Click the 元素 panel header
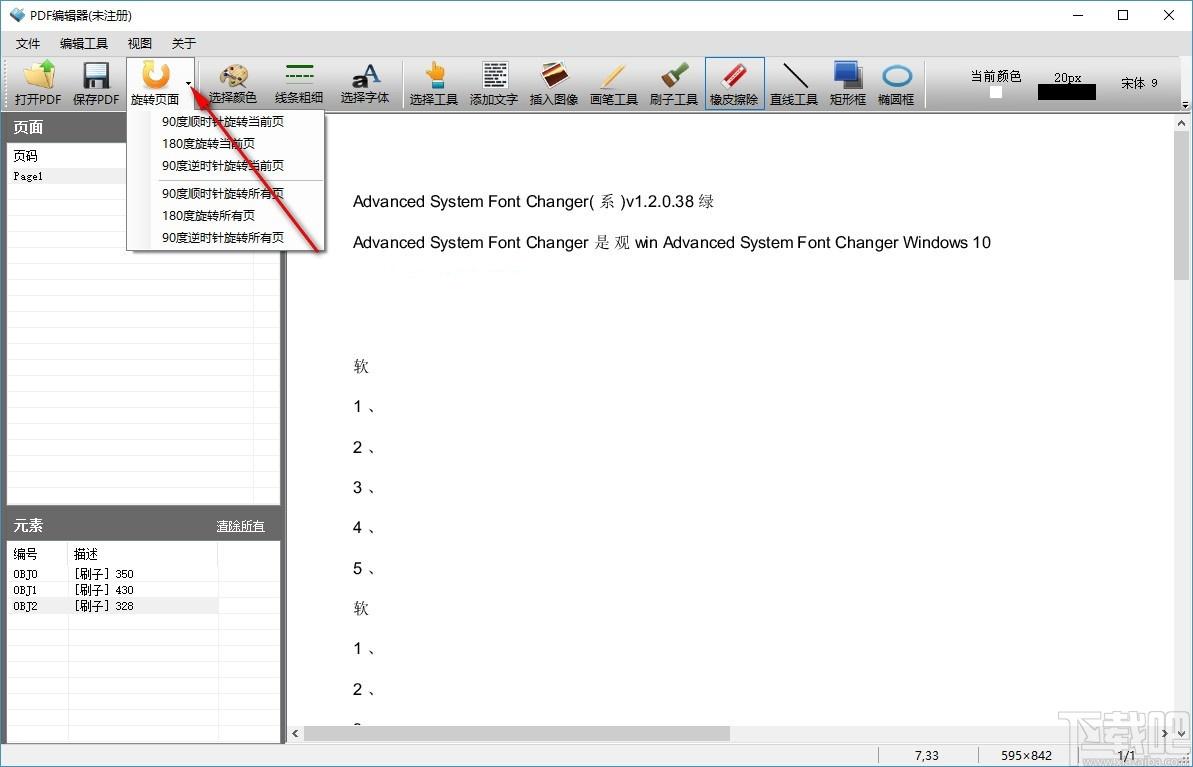Viewport: 1193px width, 767px height. pos(144,526)
